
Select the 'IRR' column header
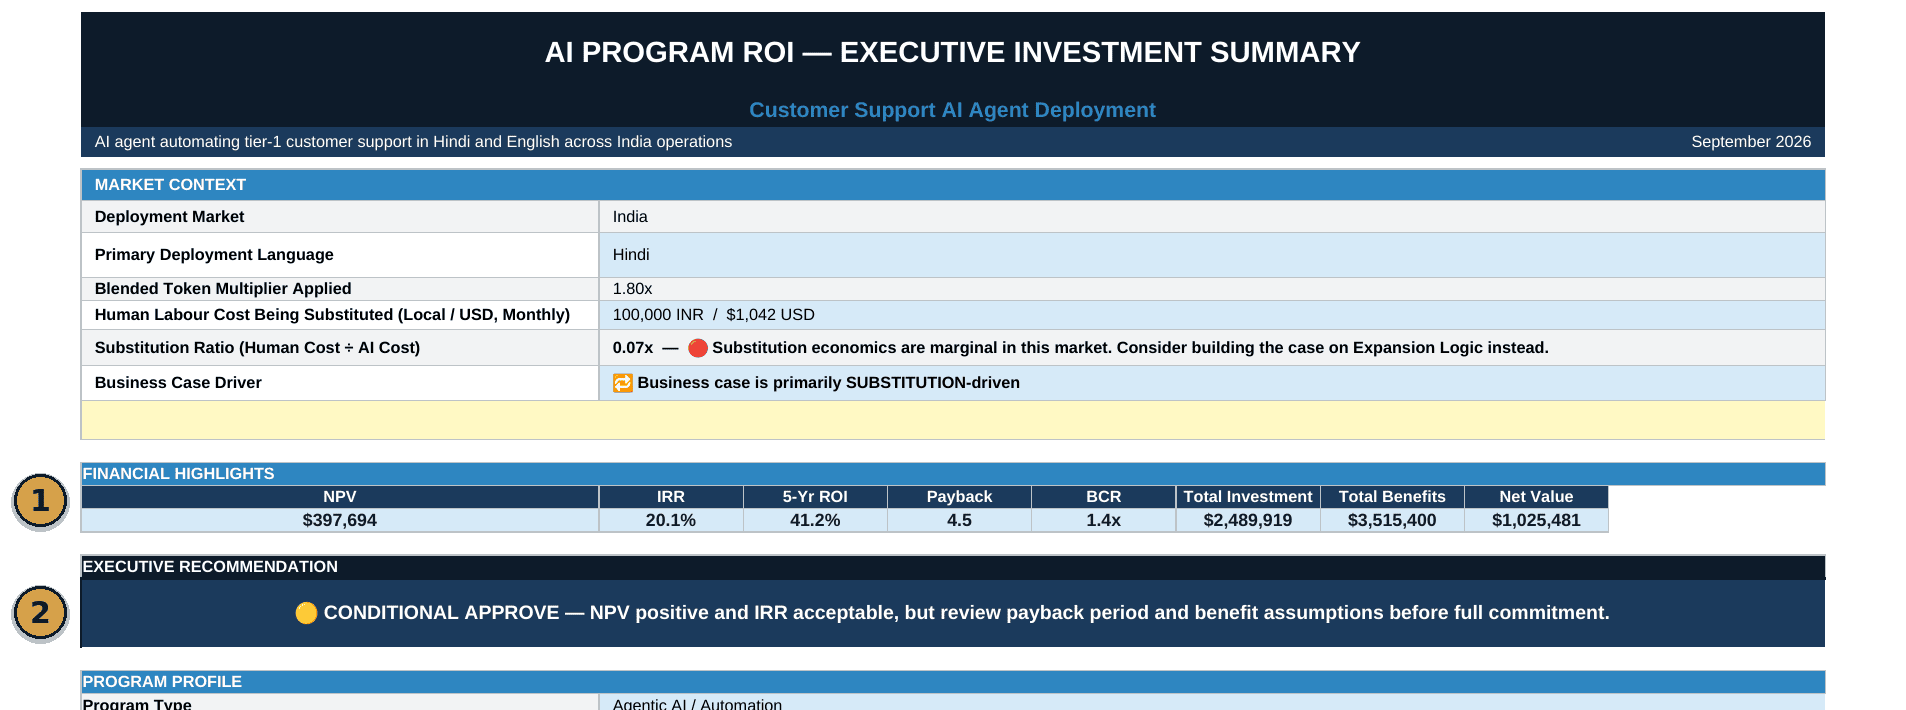tap(671, 497)
